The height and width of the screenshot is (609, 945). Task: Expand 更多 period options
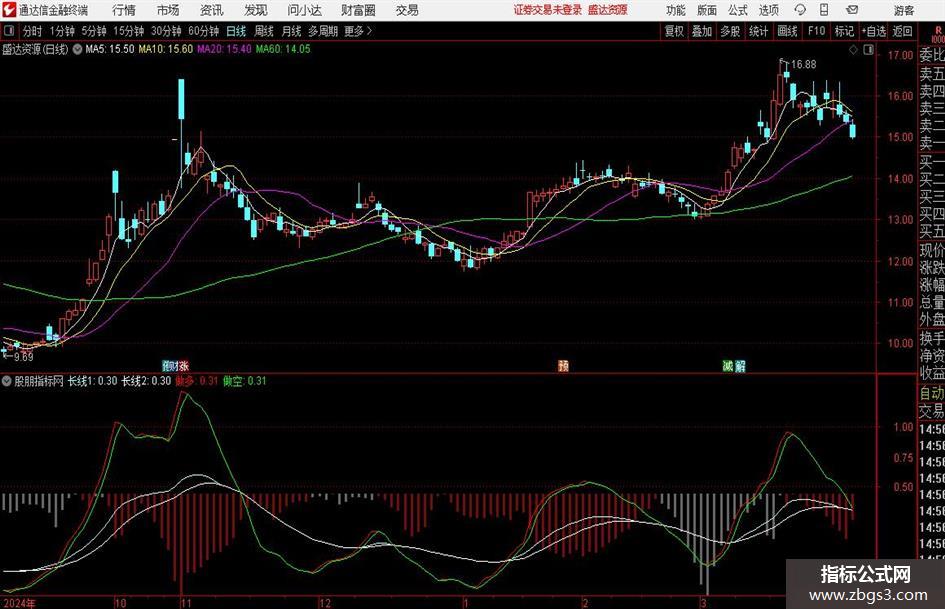(x=358, y=31)
